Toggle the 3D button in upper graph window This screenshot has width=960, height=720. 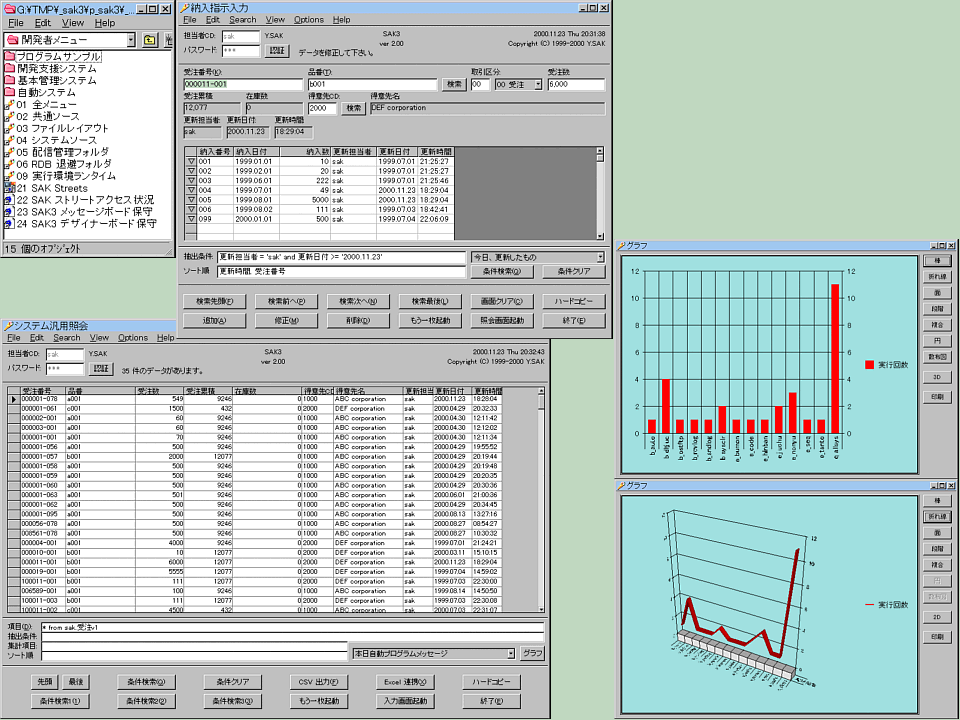pyautogui.click(x=937, y=377)
